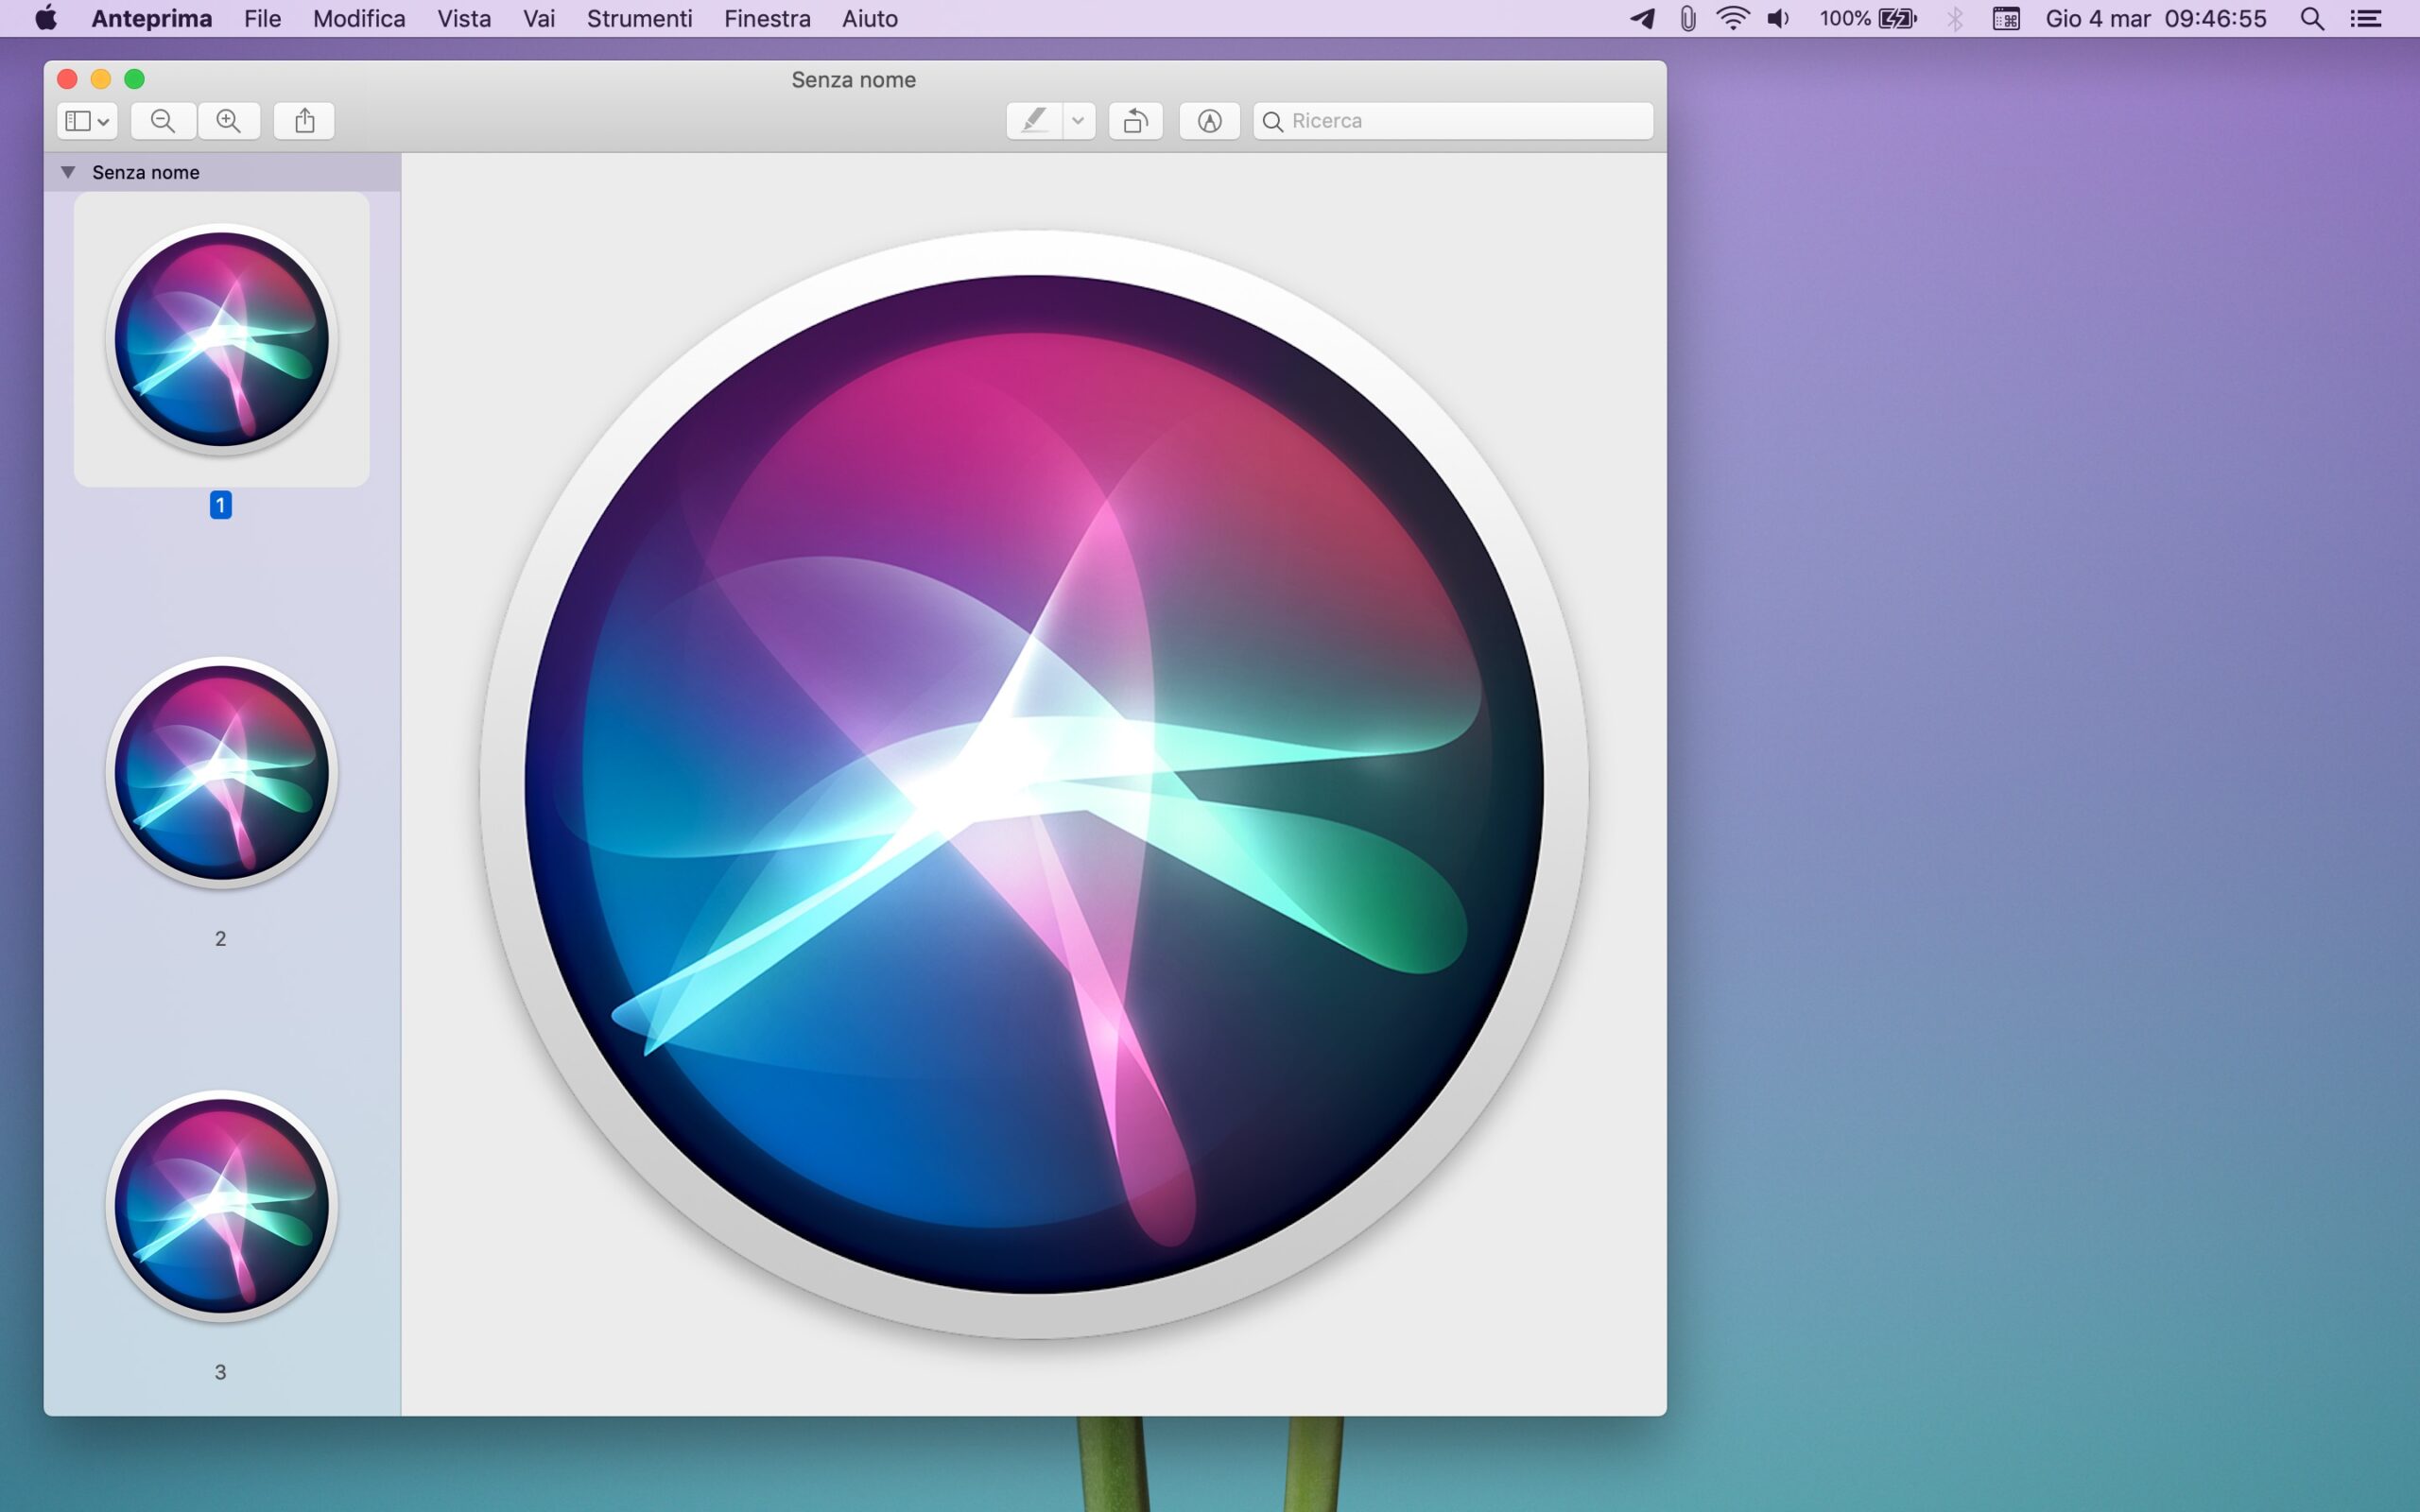Open the Vista menu
Viewport: 2420px width, 1512px height.
pyautogui.click(x=464, y=19)
